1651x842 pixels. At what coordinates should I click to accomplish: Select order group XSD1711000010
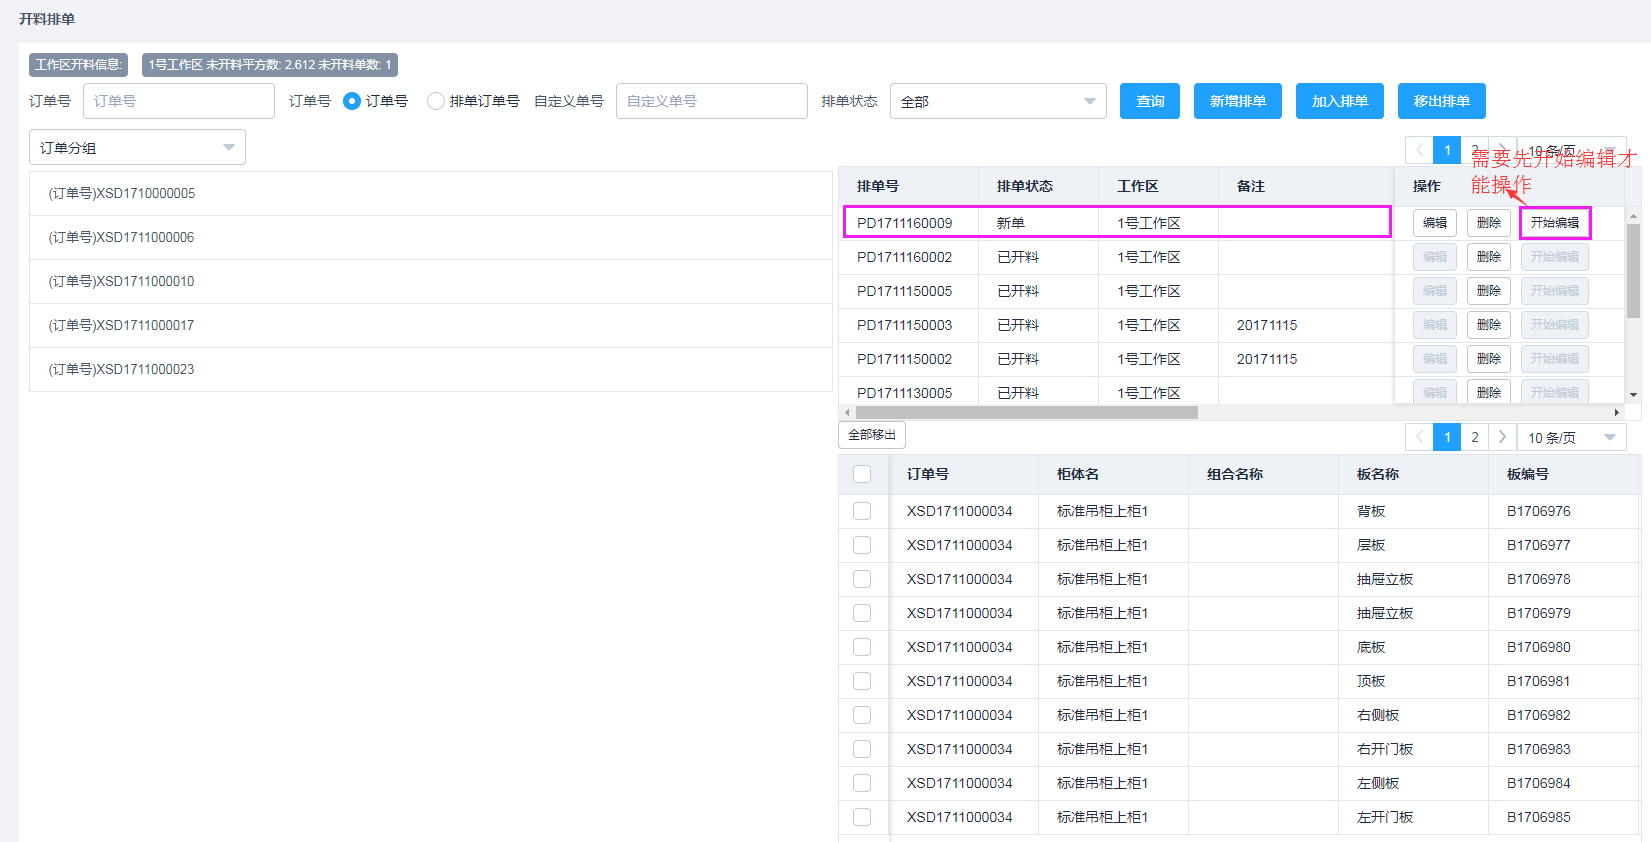coord(122,281)
